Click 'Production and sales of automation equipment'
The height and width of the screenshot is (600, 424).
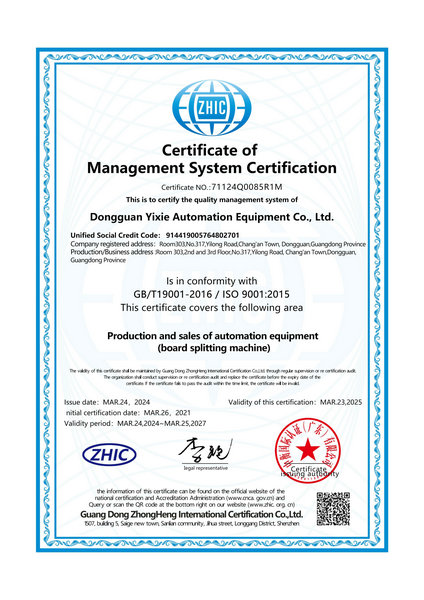pos(212,336)
